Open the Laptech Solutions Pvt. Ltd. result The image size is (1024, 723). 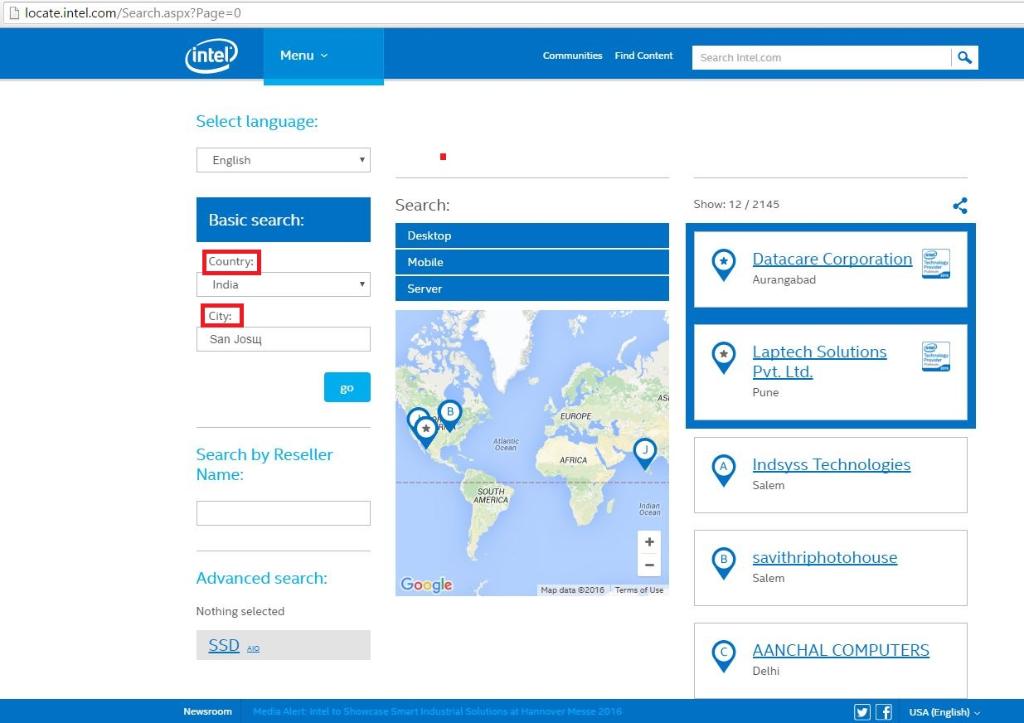tap(819, 362)
